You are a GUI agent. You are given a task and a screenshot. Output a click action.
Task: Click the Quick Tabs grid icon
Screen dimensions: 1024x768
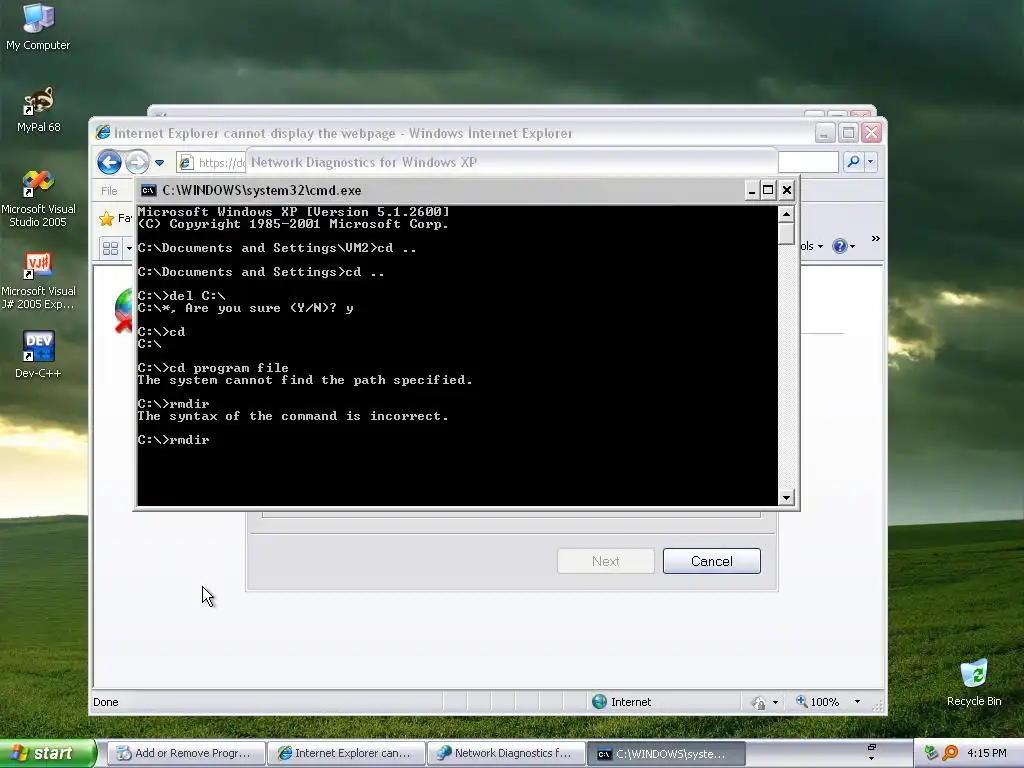pyautogui.click(x=110, y=248)
